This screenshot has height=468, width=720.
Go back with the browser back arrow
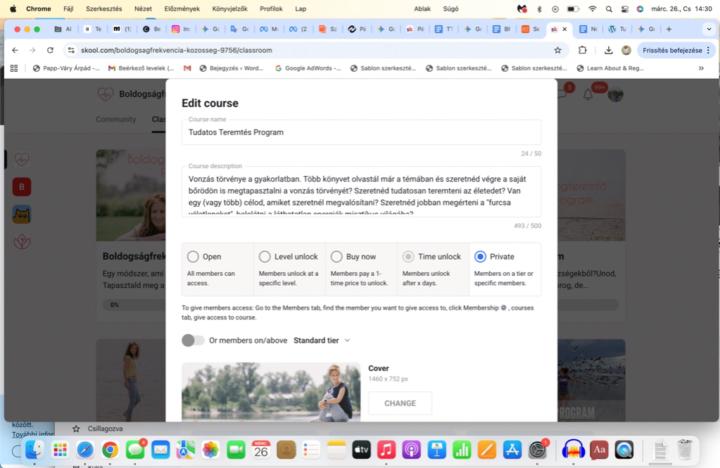[15, 50]
